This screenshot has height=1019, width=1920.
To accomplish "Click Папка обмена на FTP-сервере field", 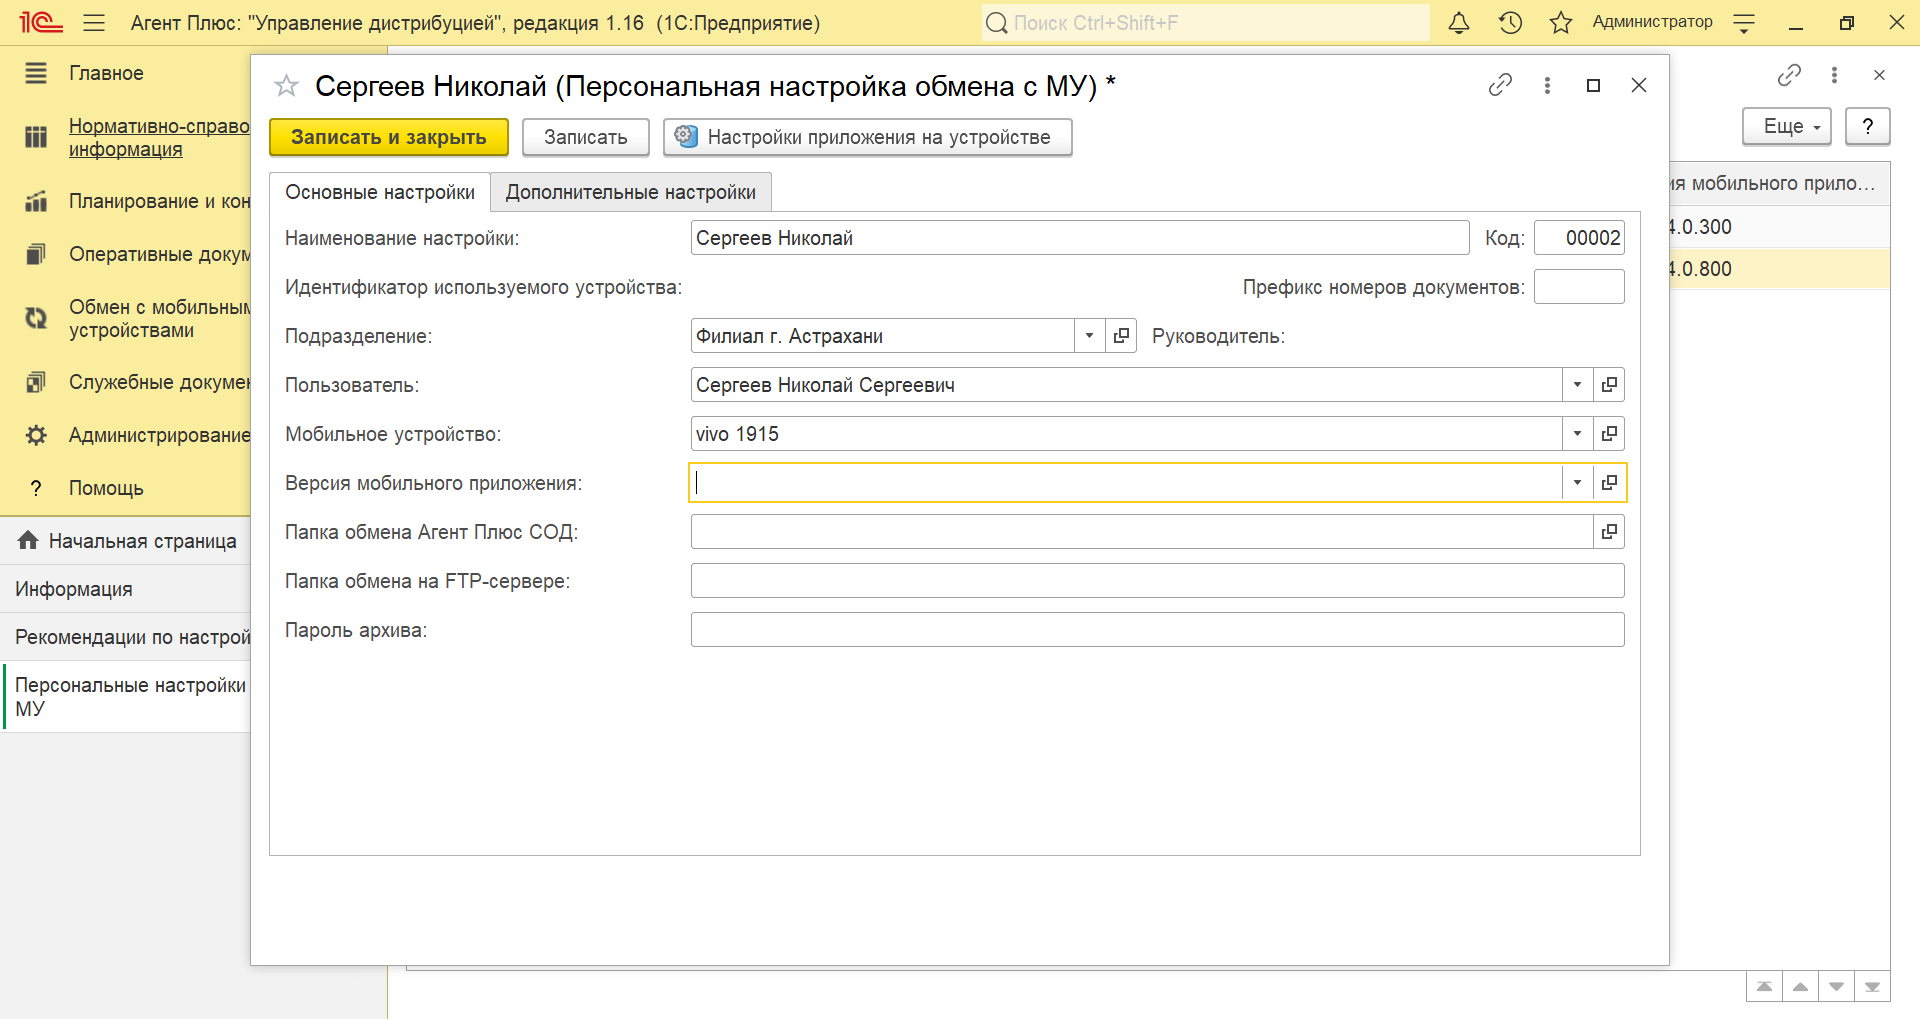I will coord(1157,581).
